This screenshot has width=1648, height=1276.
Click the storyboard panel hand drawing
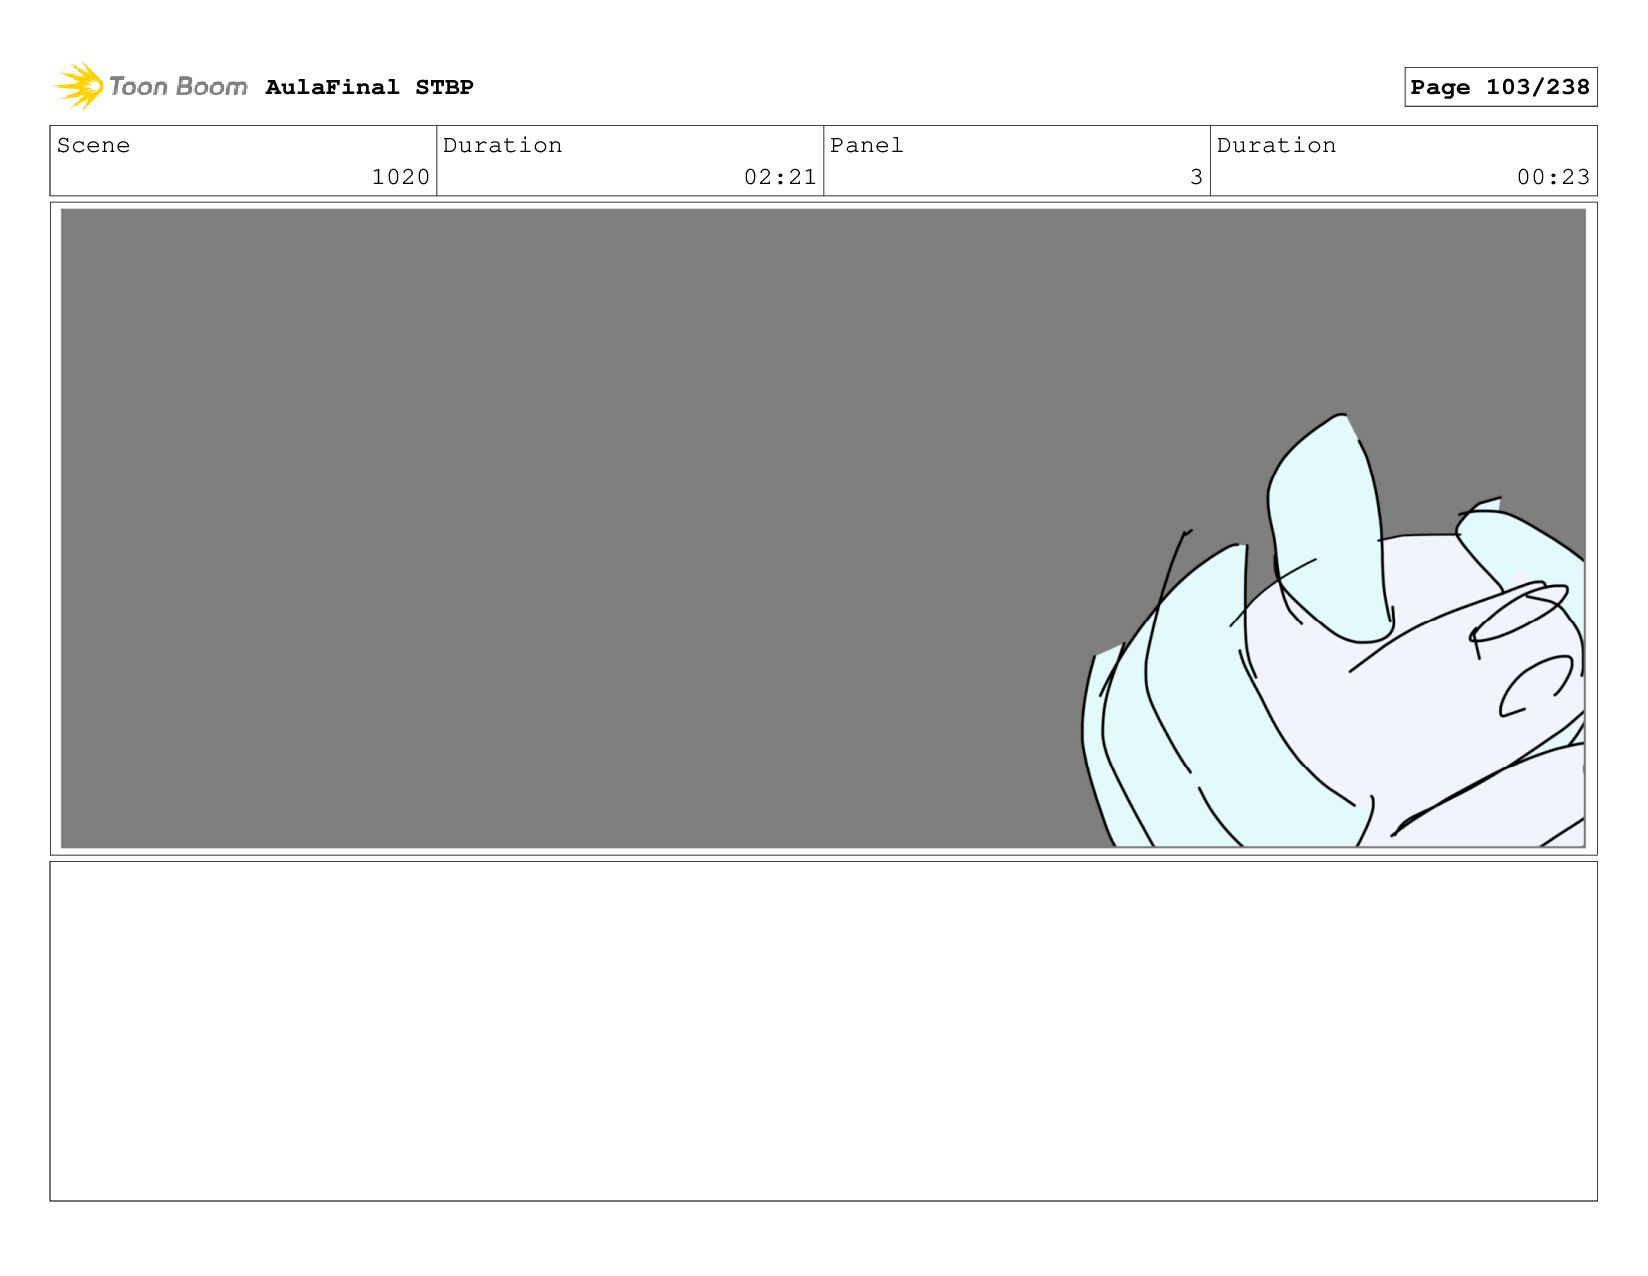[x=1334, y=632]
